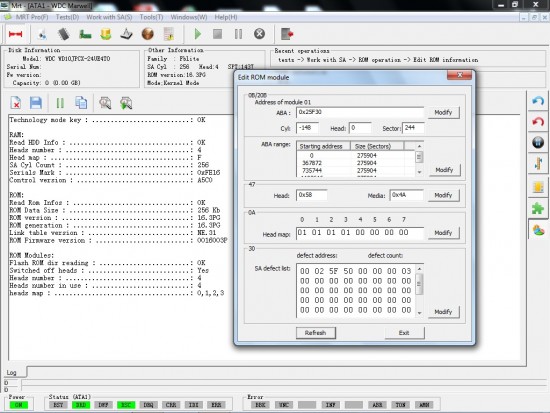Pause log output with green bars icon
550x413 pixels.
60,103
